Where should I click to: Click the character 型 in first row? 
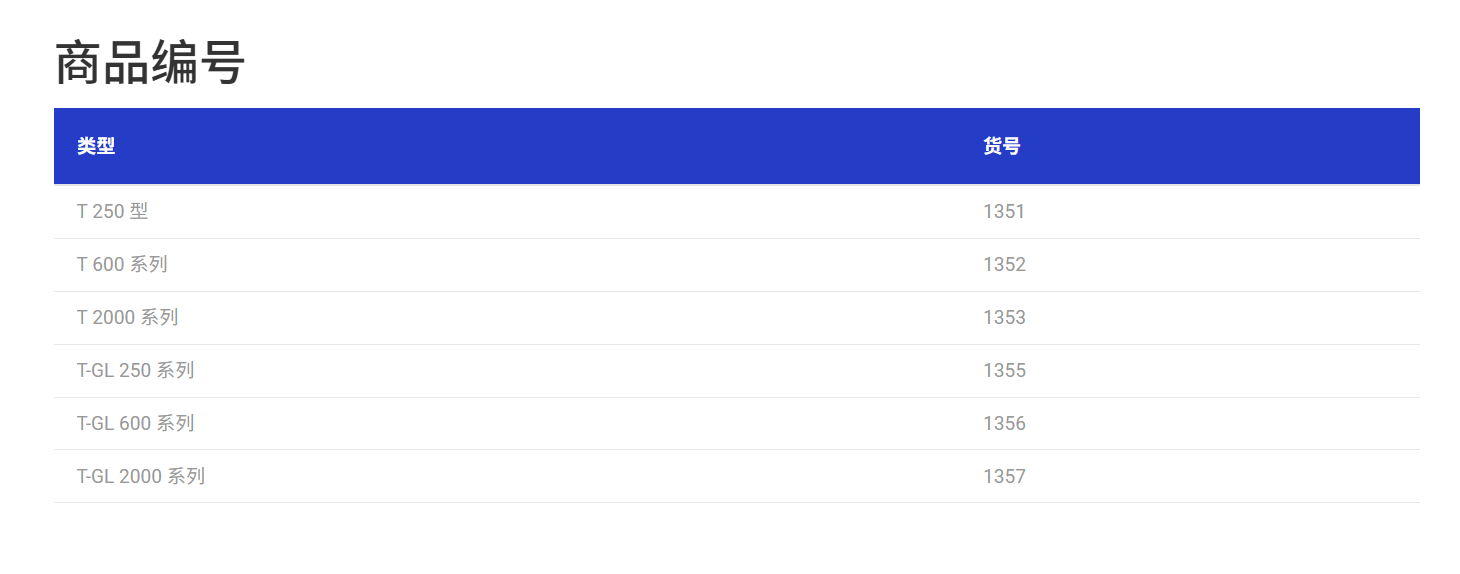[139, 211]
